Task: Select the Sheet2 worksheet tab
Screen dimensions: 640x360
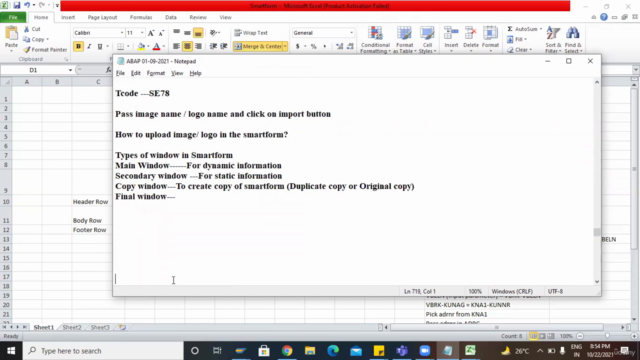Action: tap(72, 327)
